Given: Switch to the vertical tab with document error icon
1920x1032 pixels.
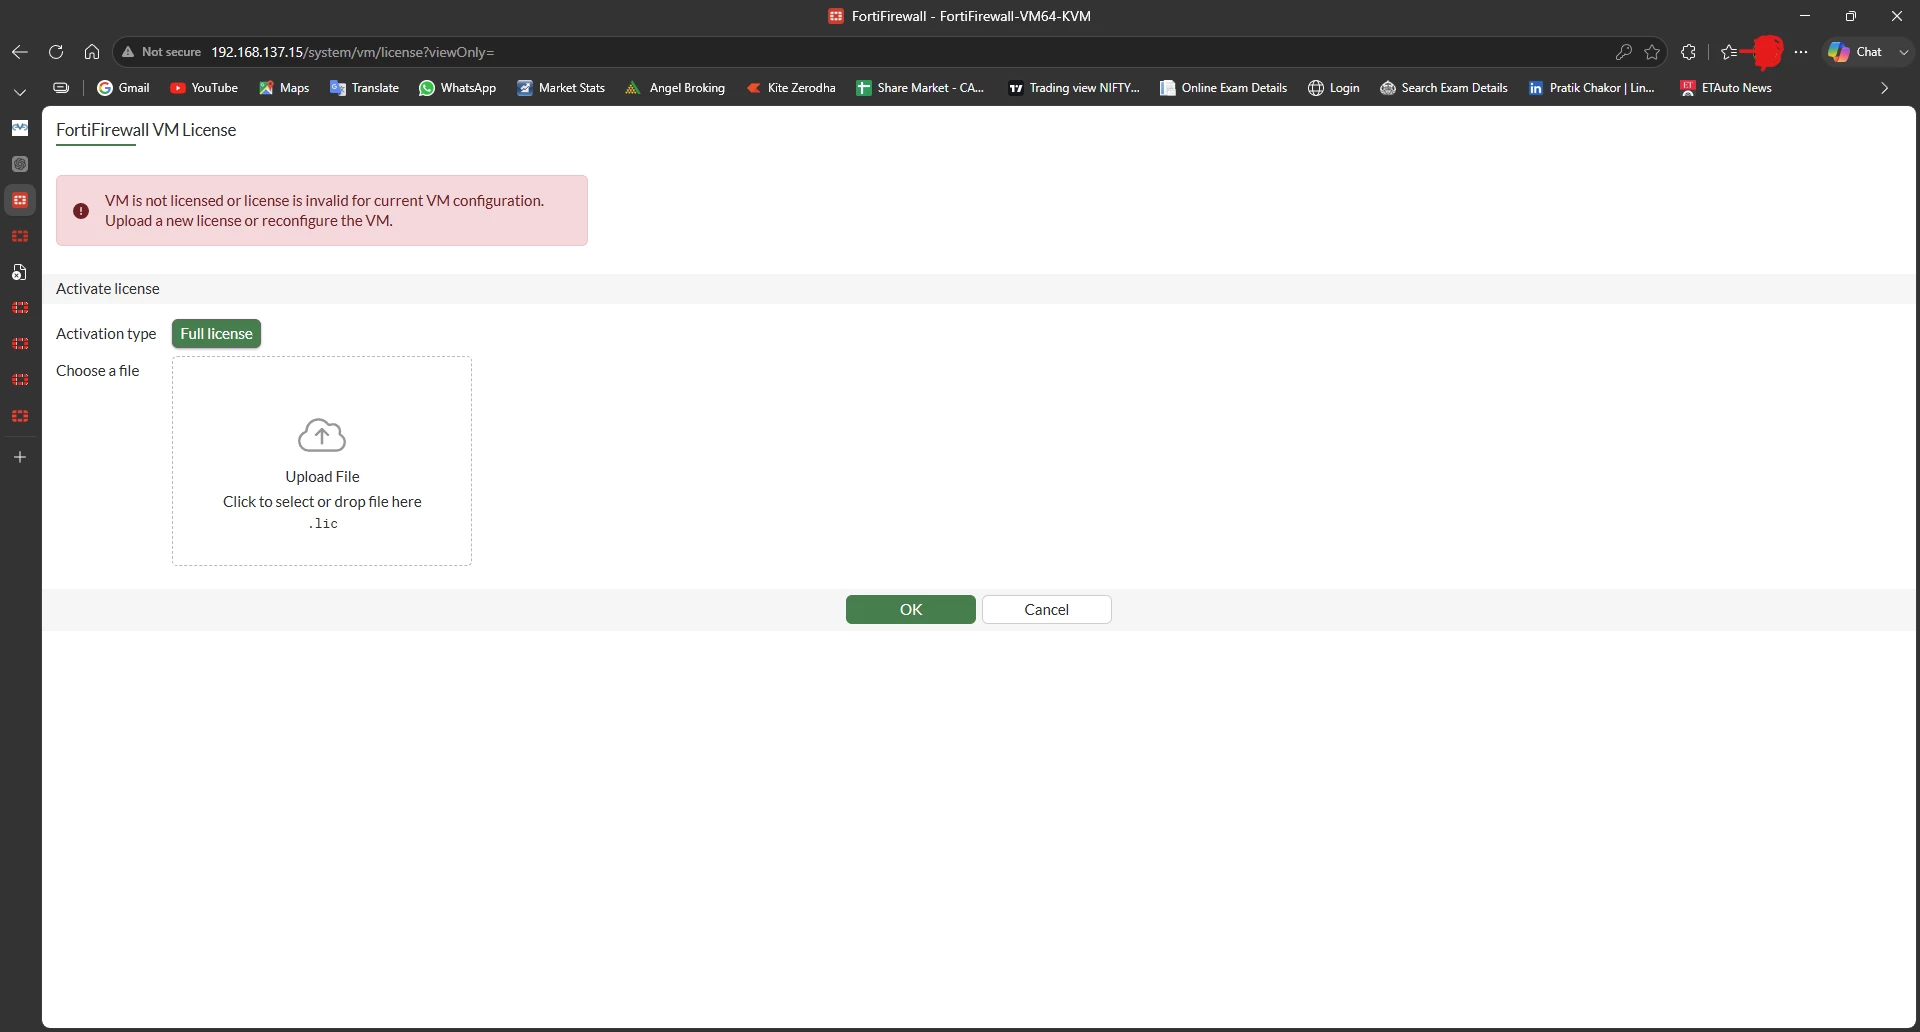Looking at the screenshot, I should [20, 272].
